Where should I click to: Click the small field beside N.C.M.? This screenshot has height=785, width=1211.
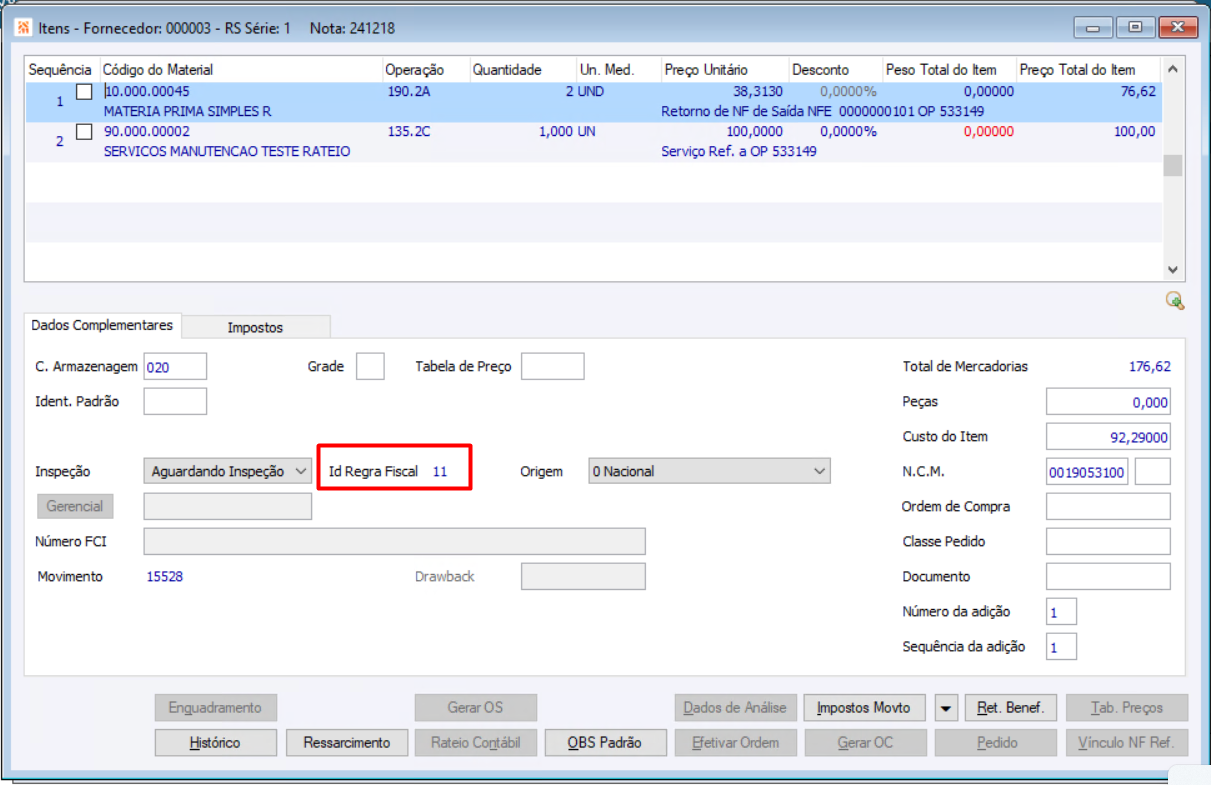[x=1153, y=472]
